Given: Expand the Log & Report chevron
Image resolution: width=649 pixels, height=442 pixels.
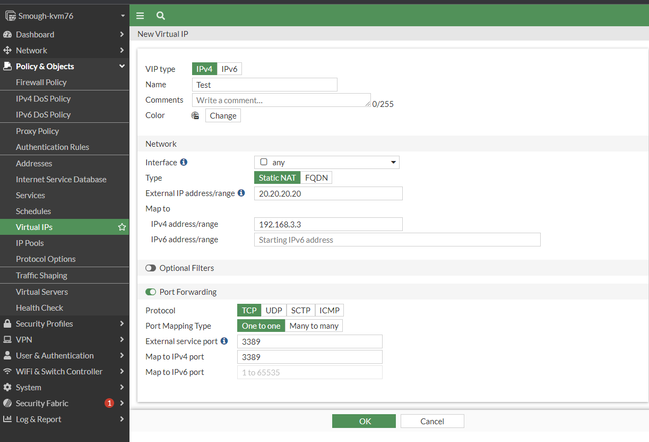Looking at the screenshot, I should 122,419.
